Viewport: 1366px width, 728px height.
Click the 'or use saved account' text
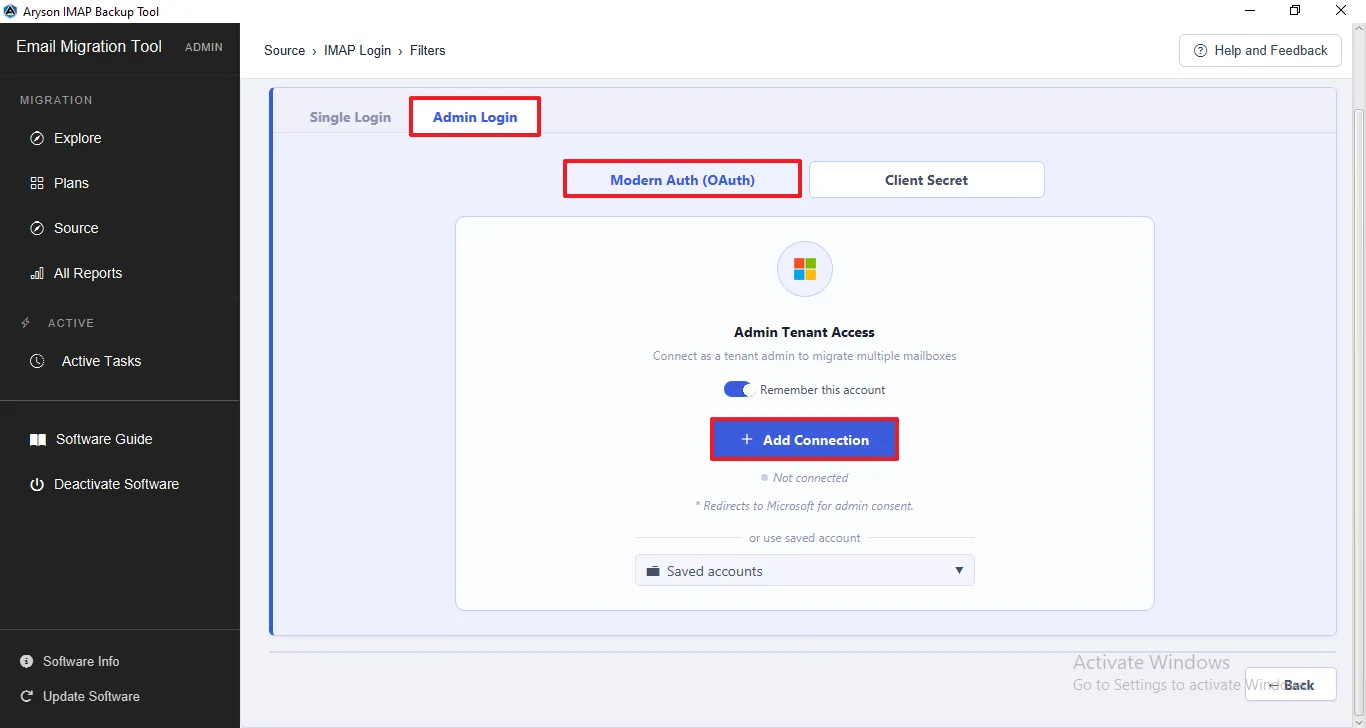(804, 538)
